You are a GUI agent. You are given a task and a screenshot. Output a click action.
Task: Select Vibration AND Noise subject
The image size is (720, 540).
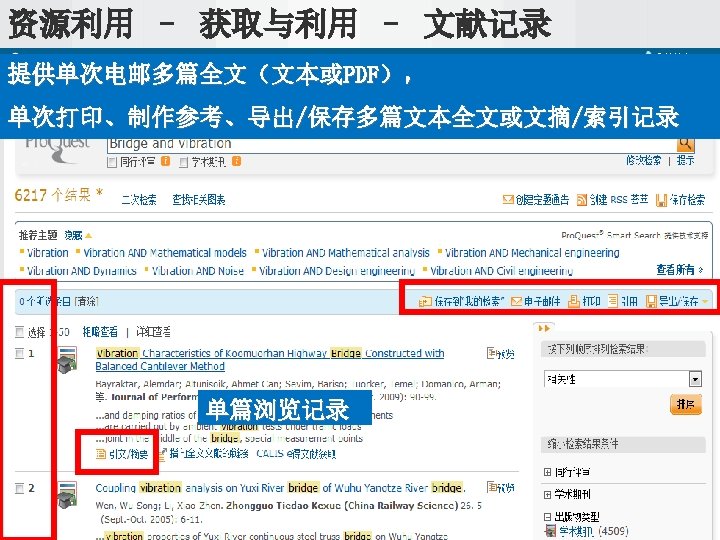[x=197, y=271]
